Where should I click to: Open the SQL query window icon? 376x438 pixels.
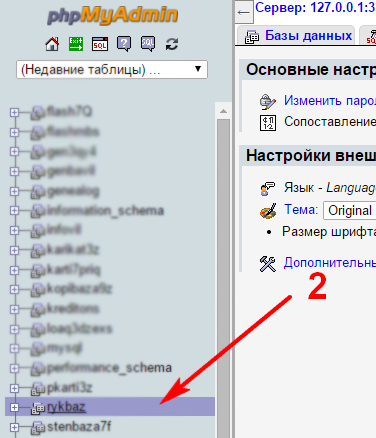(100, 44)
